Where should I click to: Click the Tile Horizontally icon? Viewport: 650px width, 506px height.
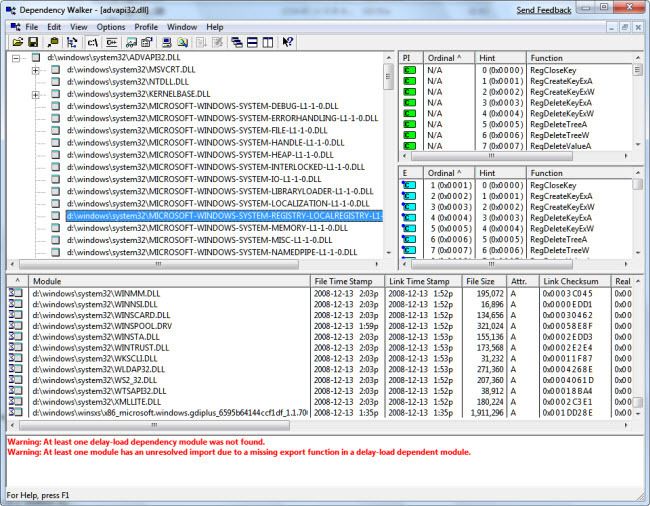(x=252, y=42)
